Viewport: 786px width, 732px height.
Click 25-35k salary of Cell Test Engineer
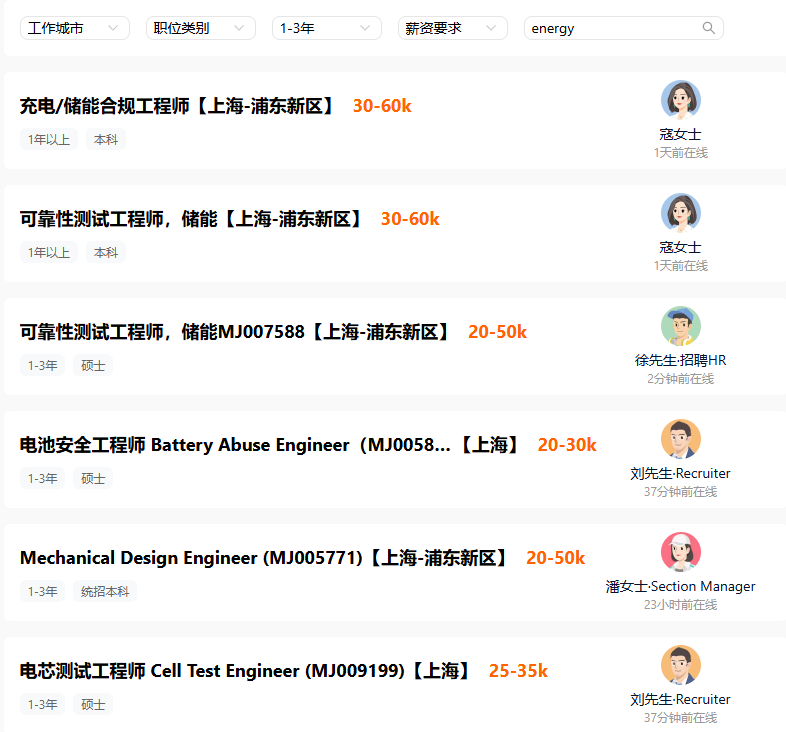pos(518,671)
